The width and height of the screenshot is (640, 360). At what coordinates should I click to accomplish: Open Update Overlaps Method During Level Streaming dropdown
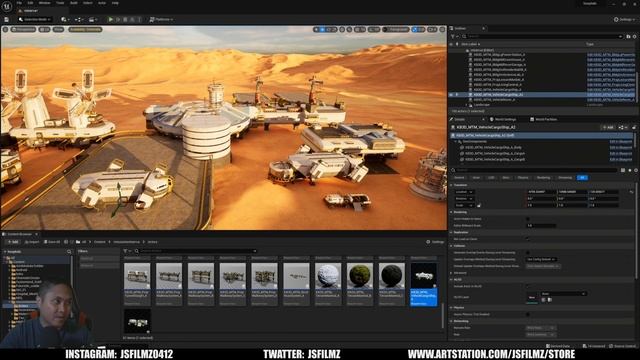tap(541, 260)
